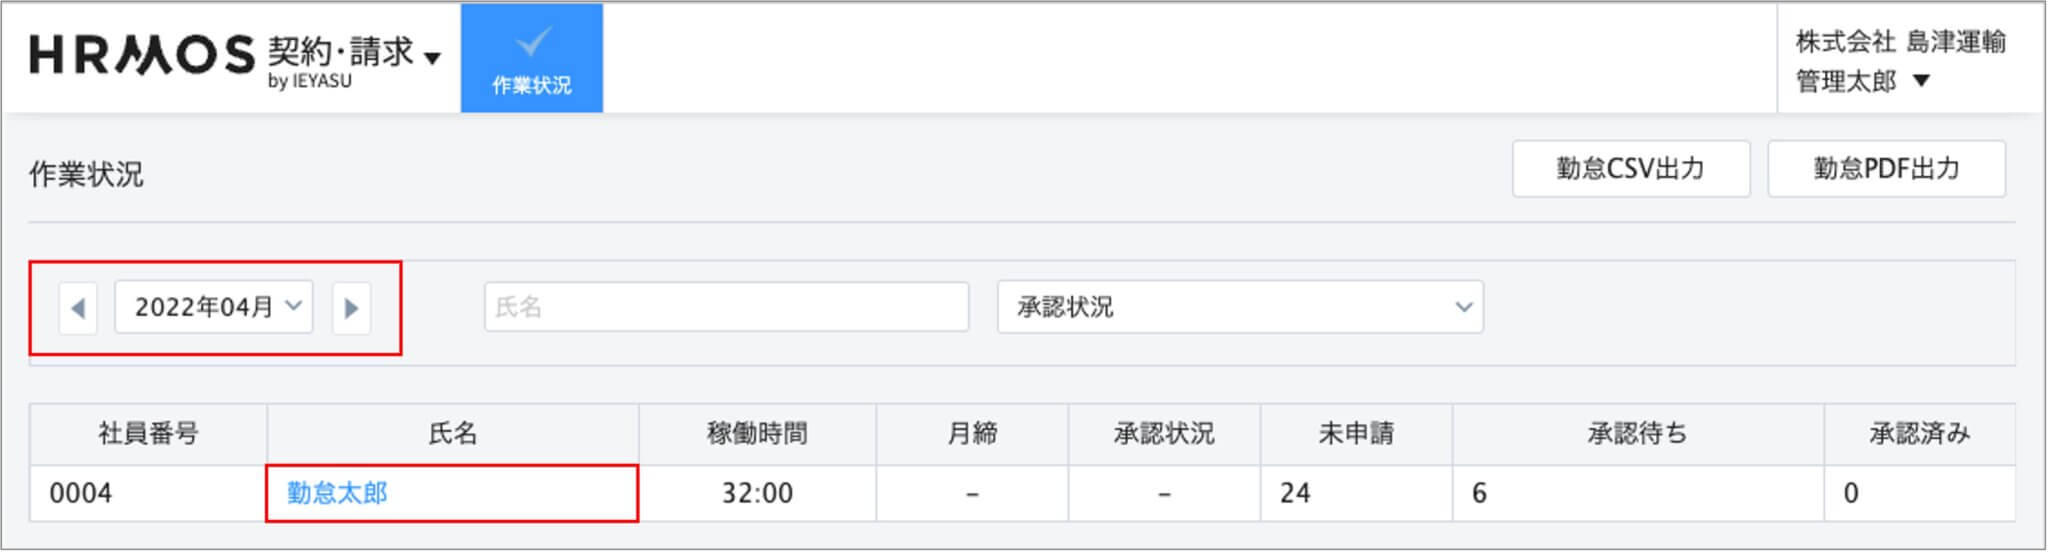The width and height of the screenshot is (2048, 552).
Task: Click the previous month arrow
Action: [78, 308]
